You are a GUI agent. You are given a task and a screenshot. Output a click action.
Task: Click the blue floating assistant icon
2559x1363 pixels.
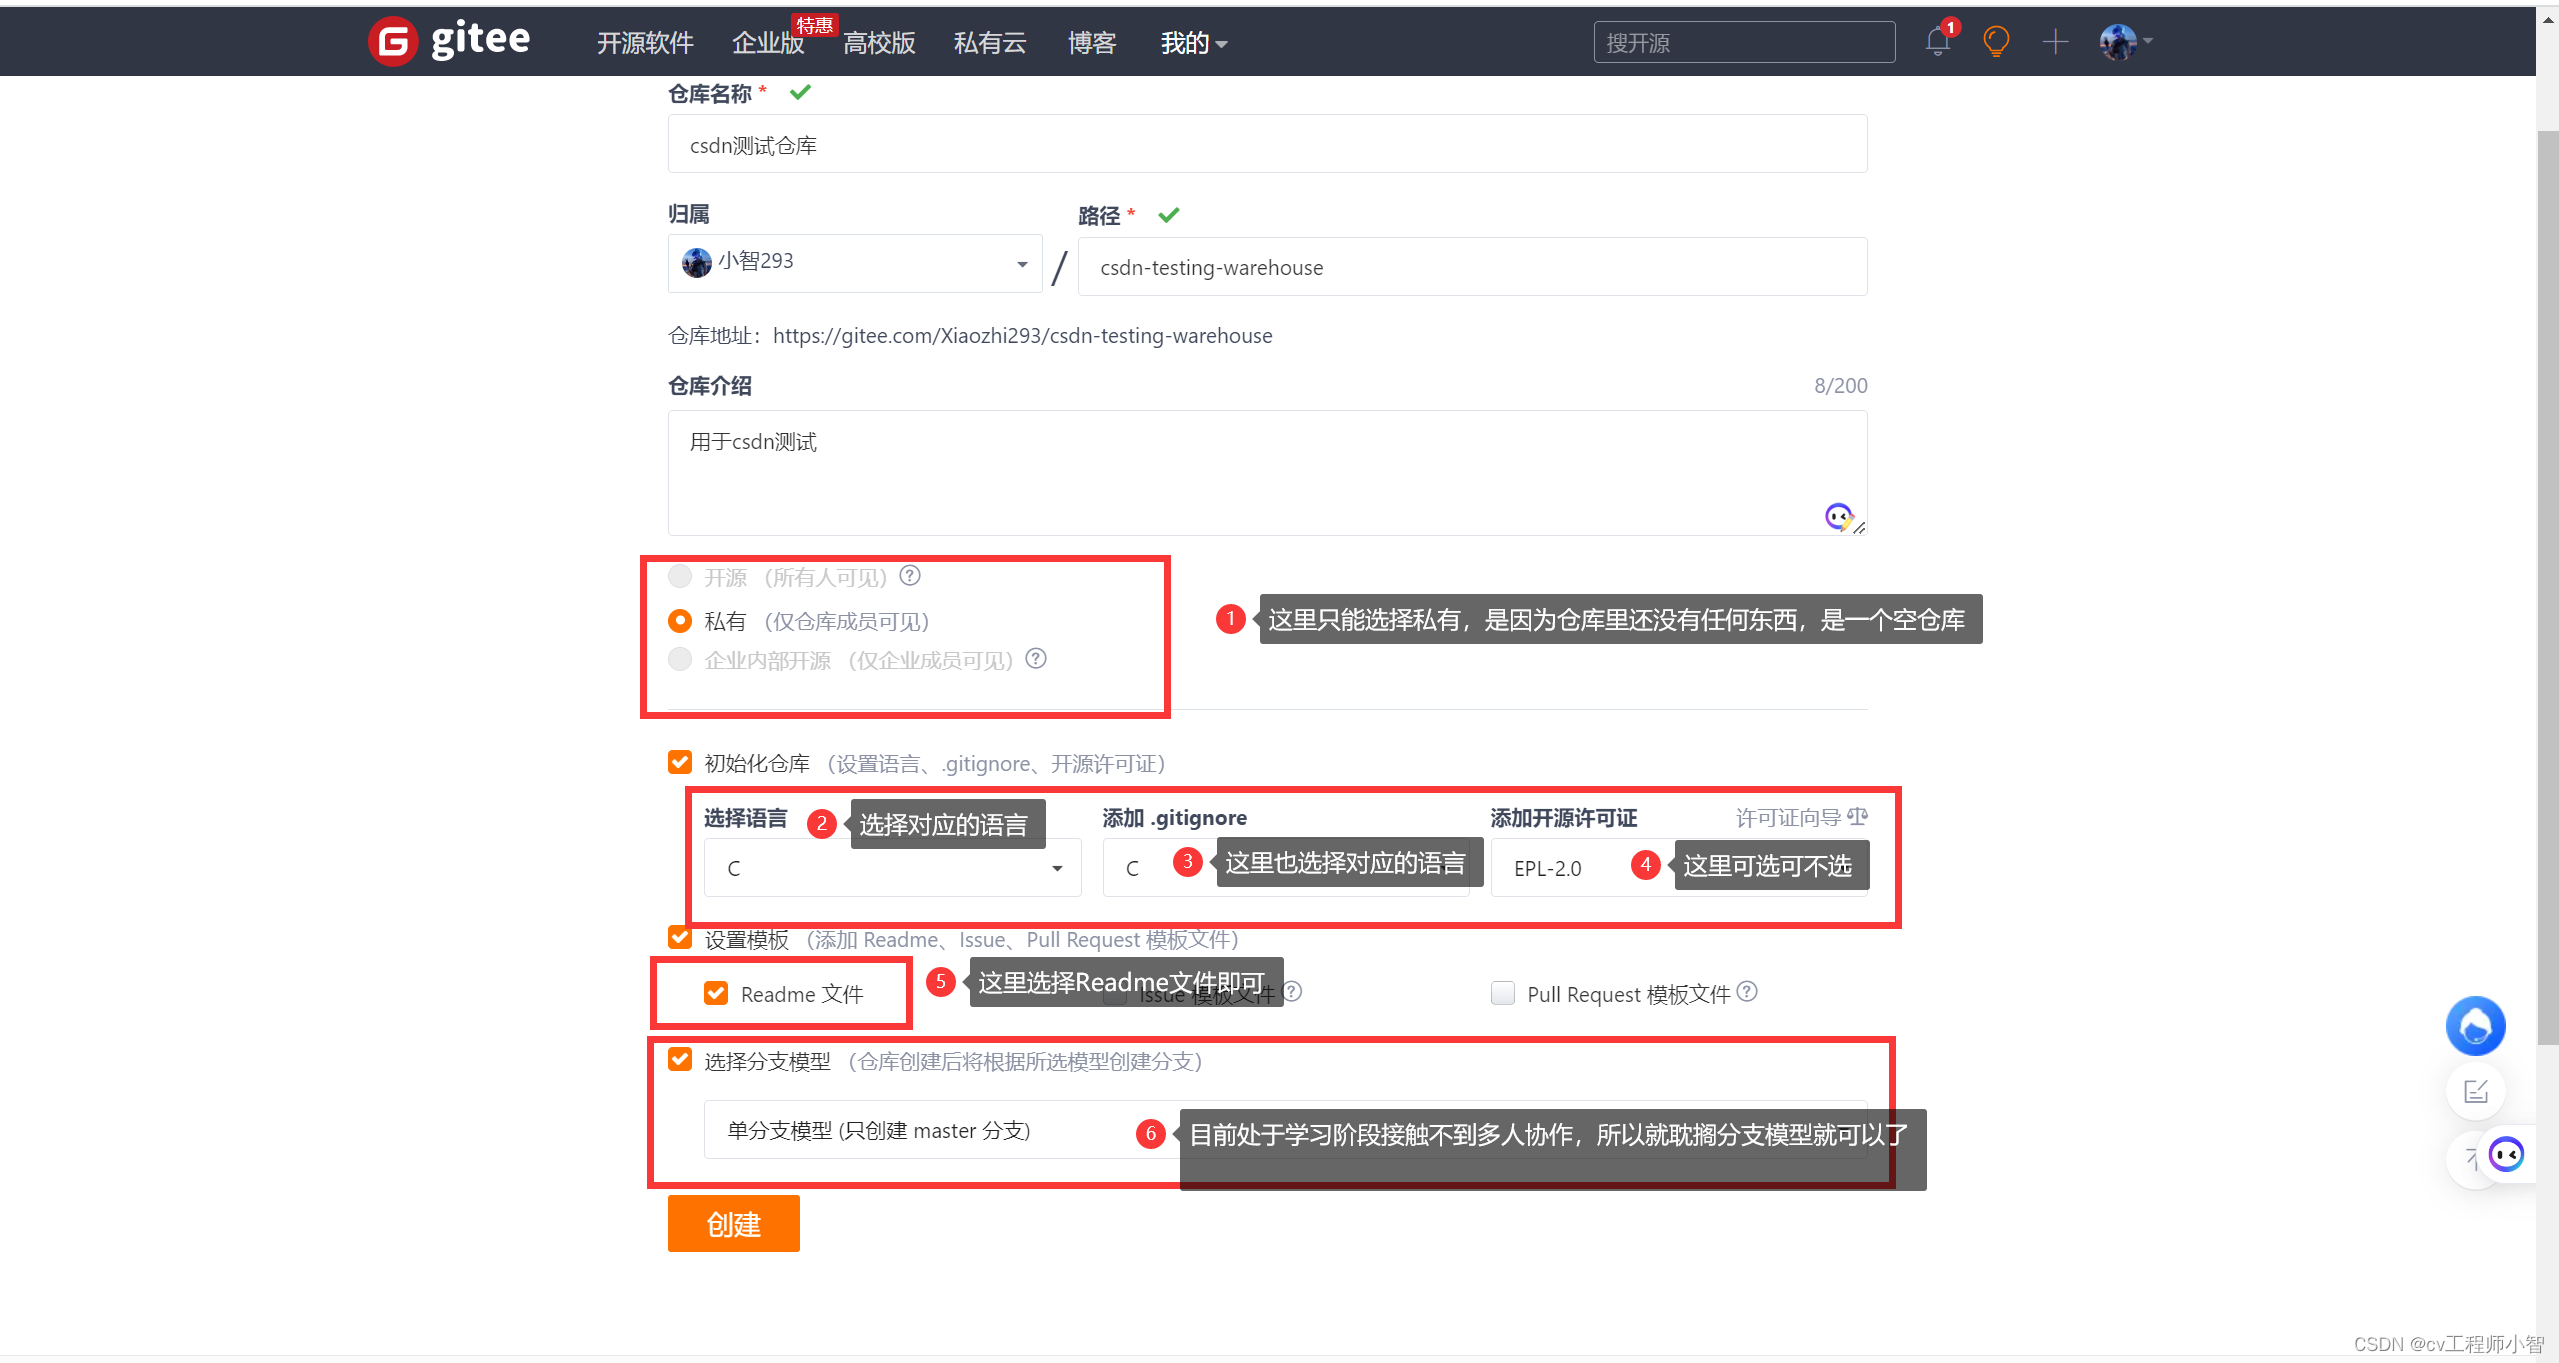[x=2475, y=1026]
